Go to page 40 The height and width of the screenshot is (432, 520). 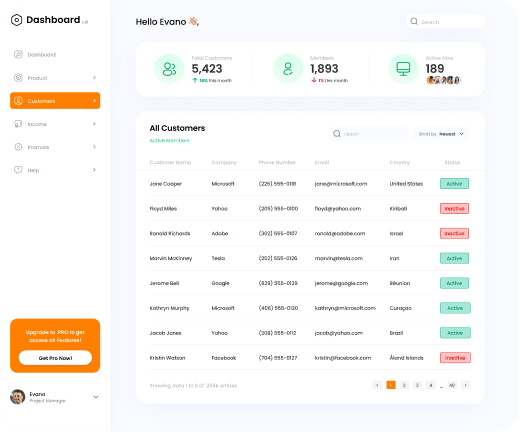click(x=452, y=385)
